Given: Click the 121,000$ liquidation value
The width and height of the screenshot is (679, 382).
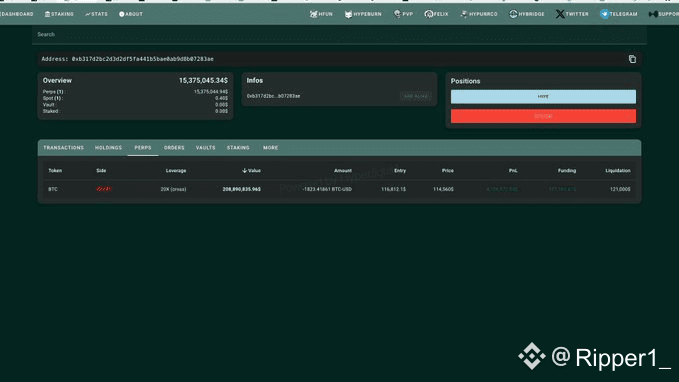Looking at the screenshot, I should (x=620, y=189).
